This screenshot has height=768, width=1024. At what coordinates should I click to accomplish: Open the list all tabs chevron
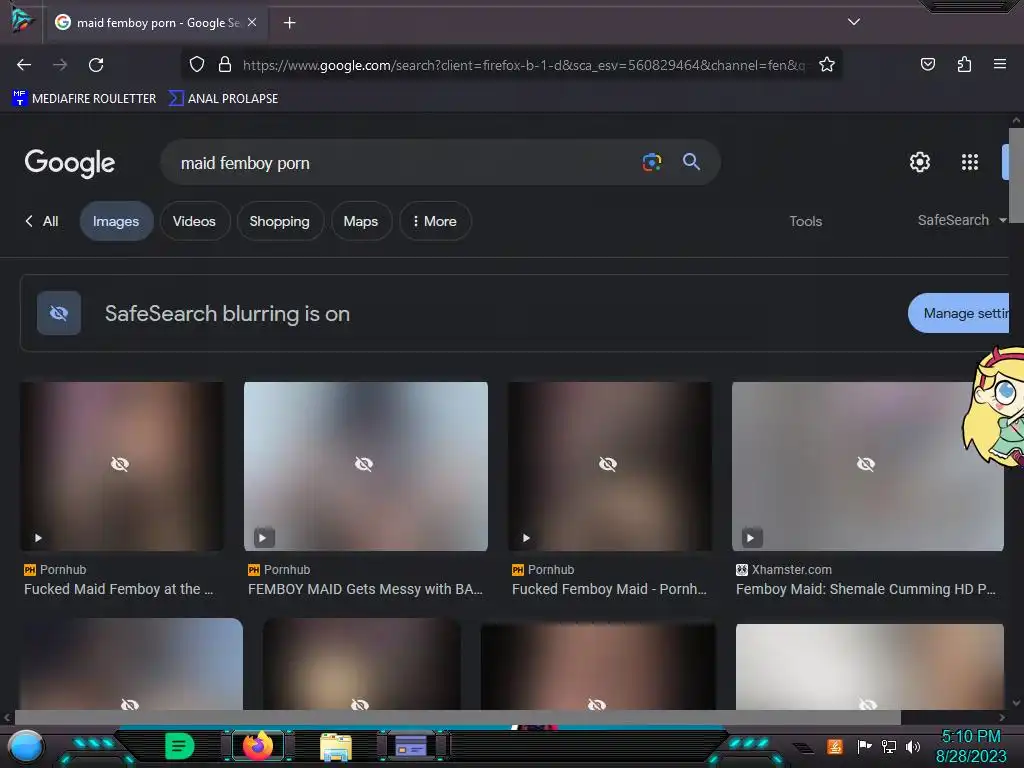[854, 22]
